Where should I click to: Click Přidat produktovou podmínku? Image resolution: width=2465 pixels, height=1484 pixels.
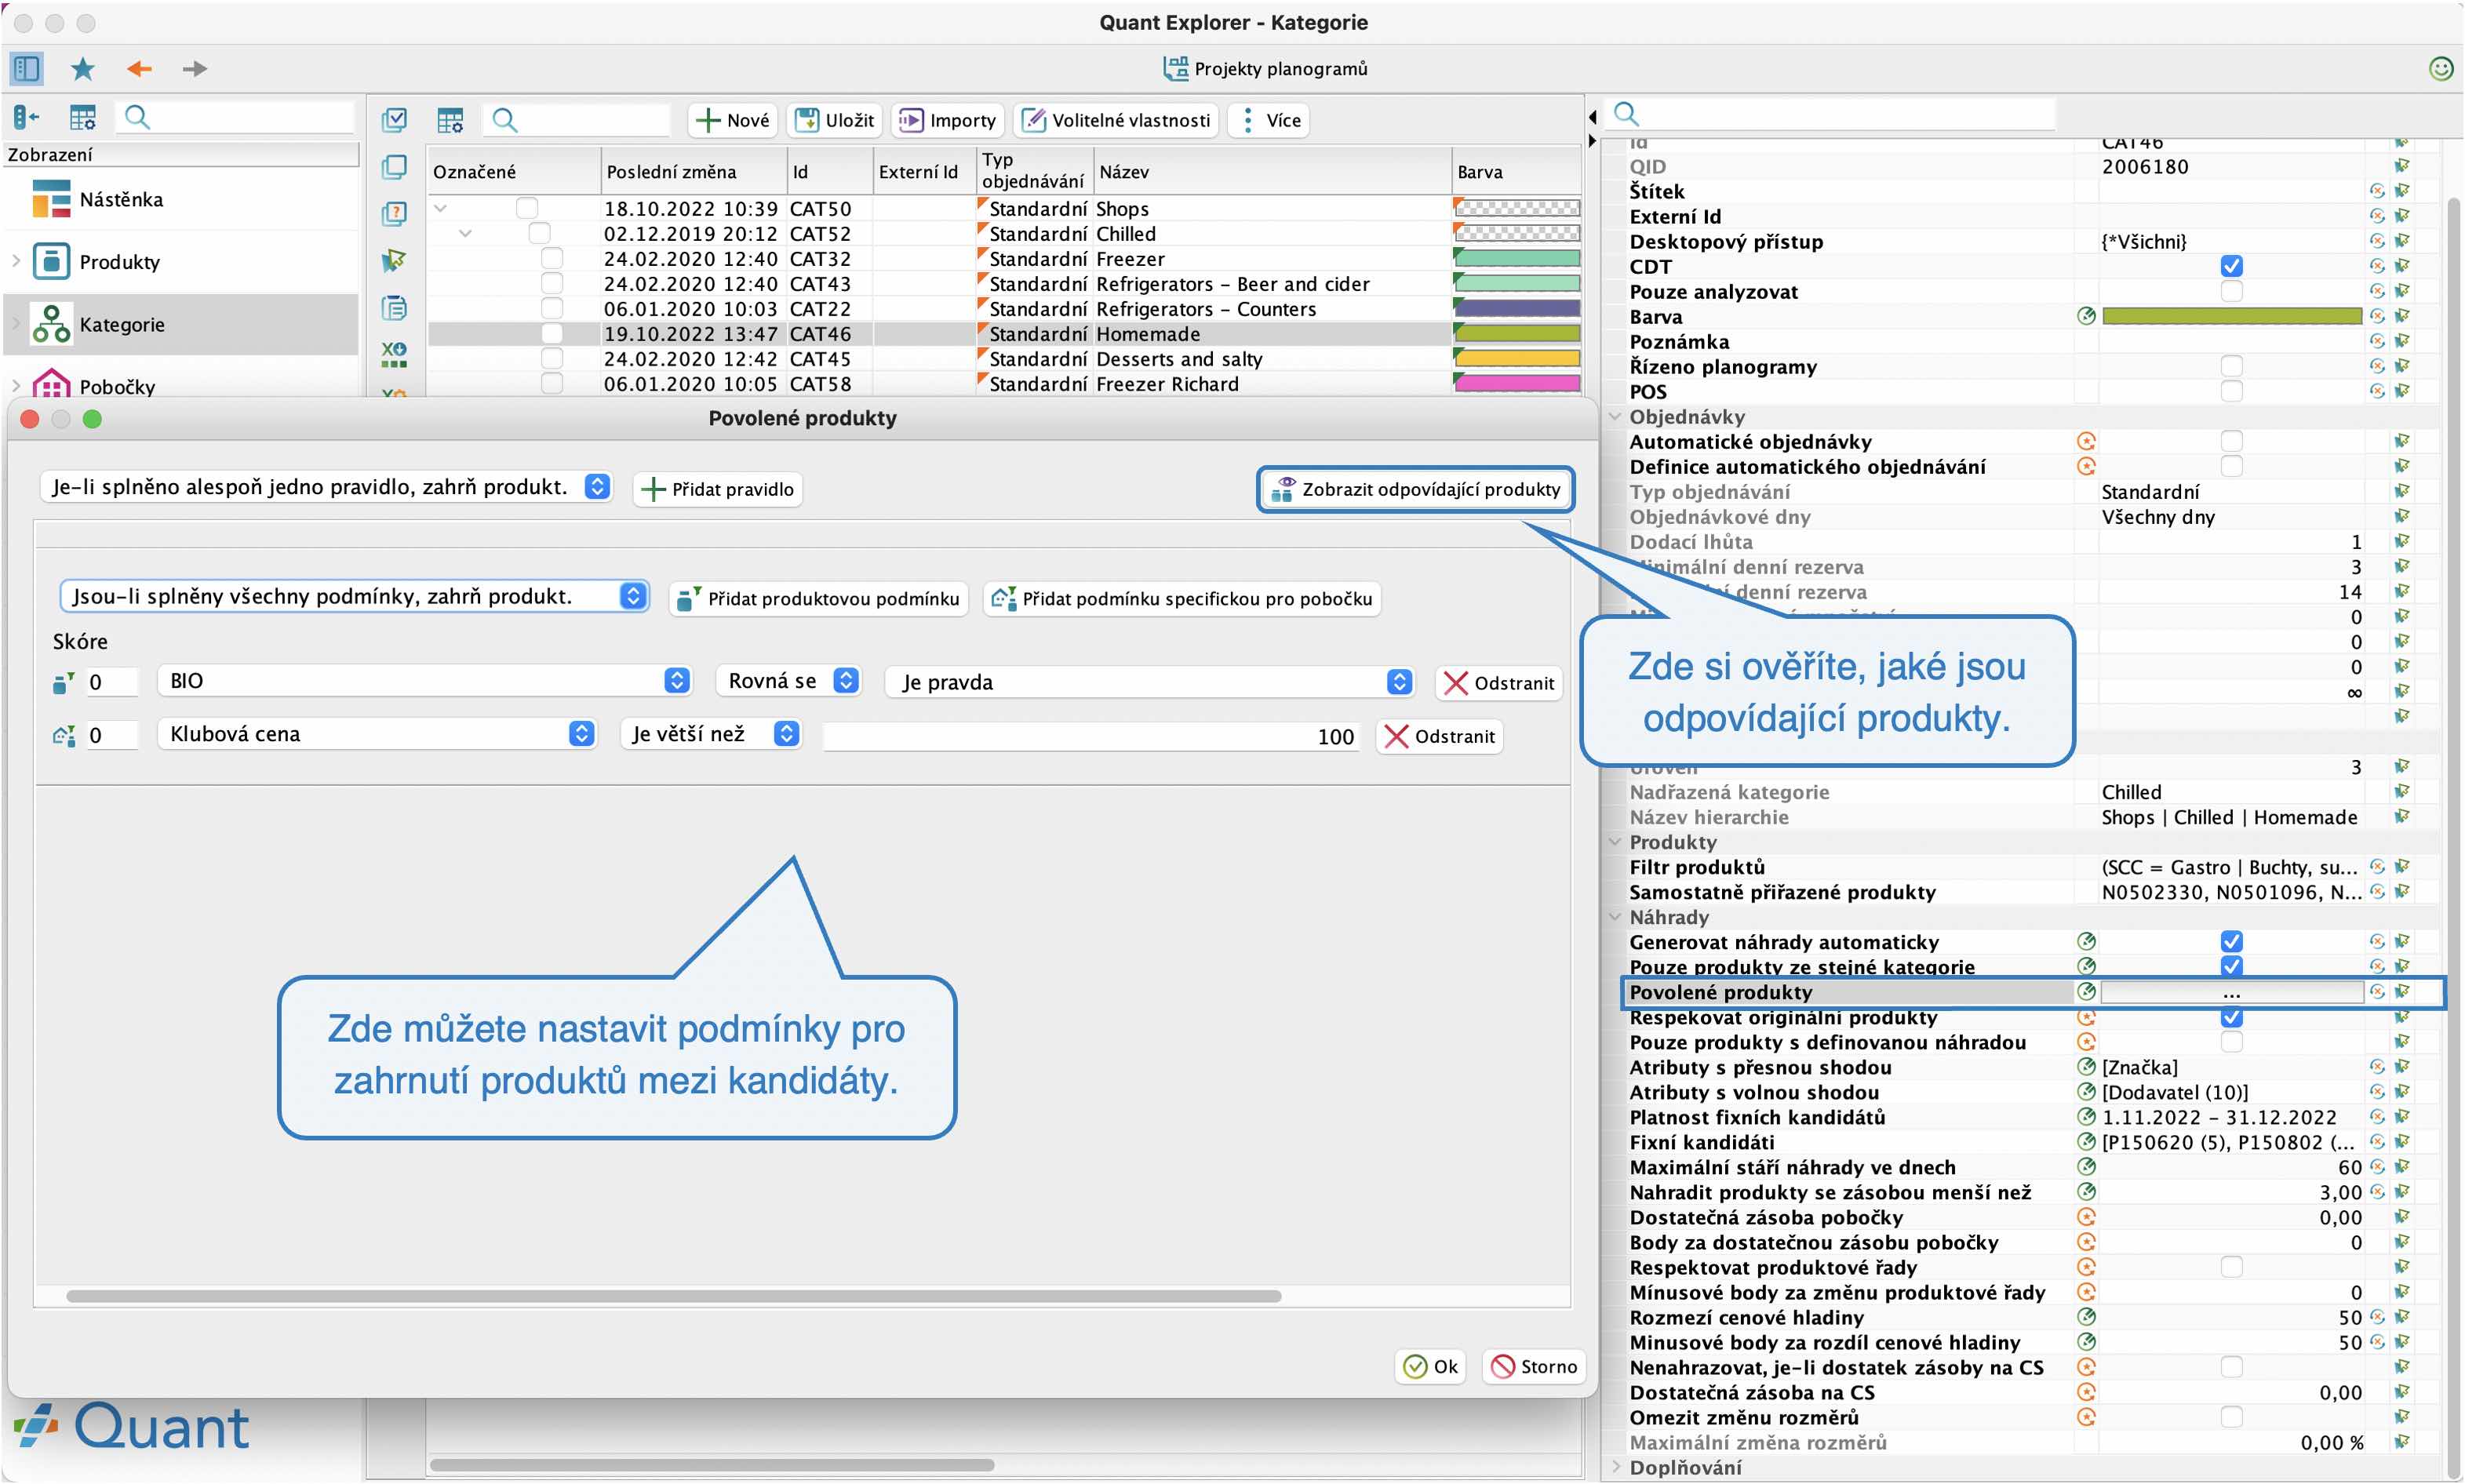[x=818, y=598]
